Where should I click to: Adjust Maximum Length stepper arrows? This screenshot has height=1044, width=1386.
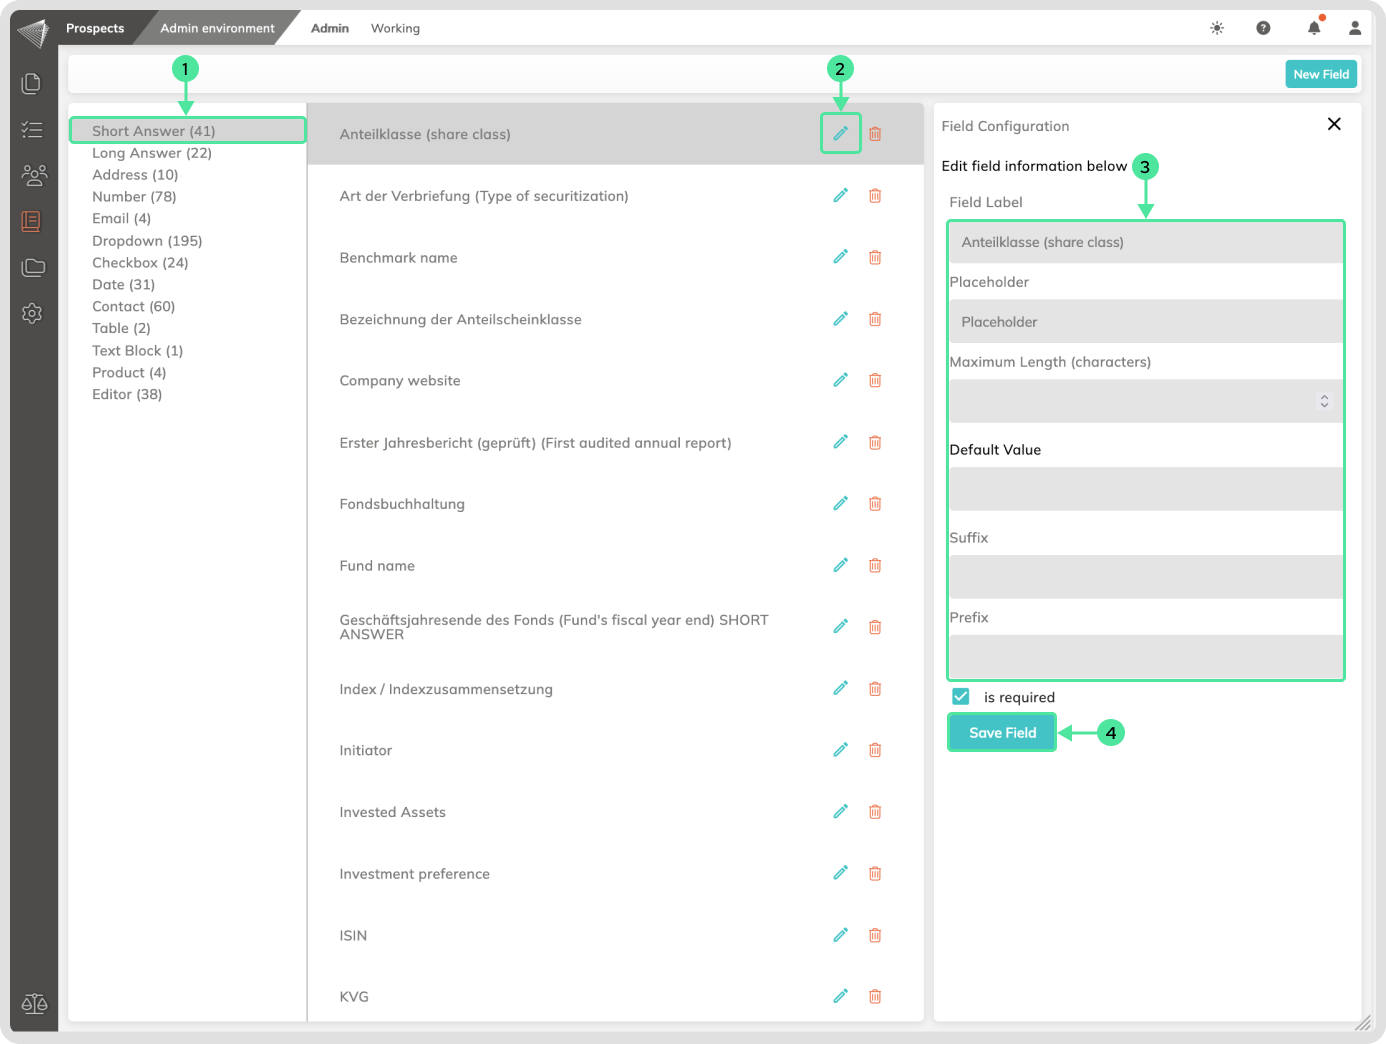[x=1324, y=401]
